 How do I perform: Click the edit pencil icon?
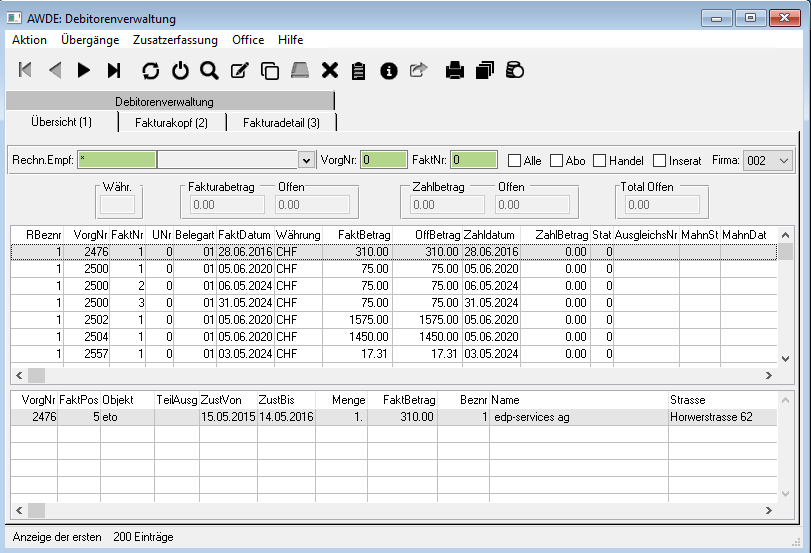(x=239, y=70)
